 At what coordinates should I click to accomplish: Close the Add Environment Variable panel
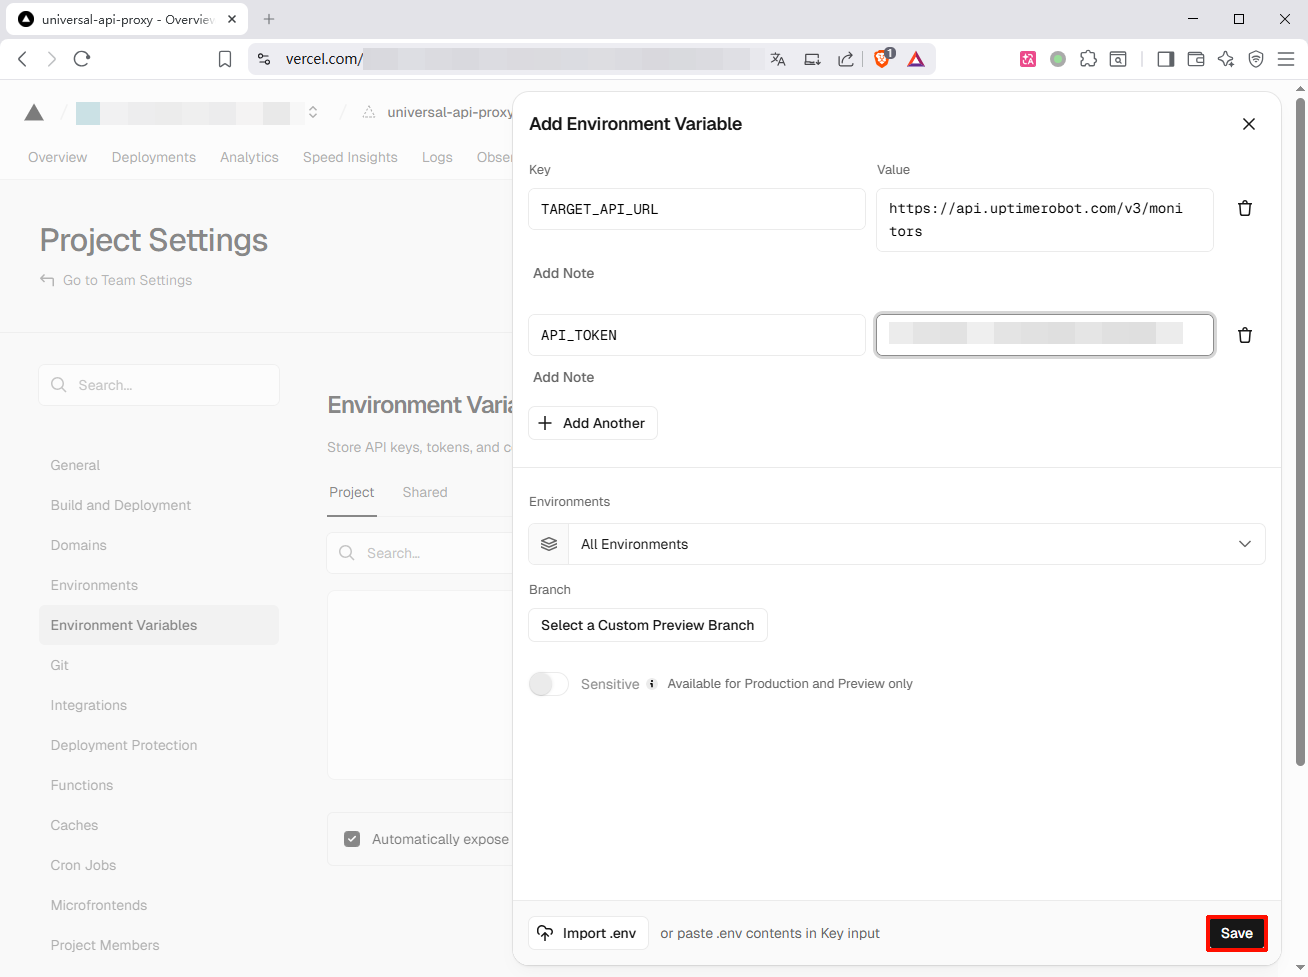[x=1248, y=124]
